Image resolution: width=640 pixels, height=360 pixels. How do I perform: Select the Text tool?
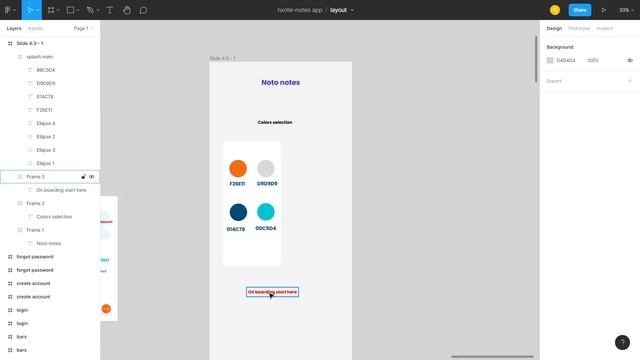click(x=109, y=10)
